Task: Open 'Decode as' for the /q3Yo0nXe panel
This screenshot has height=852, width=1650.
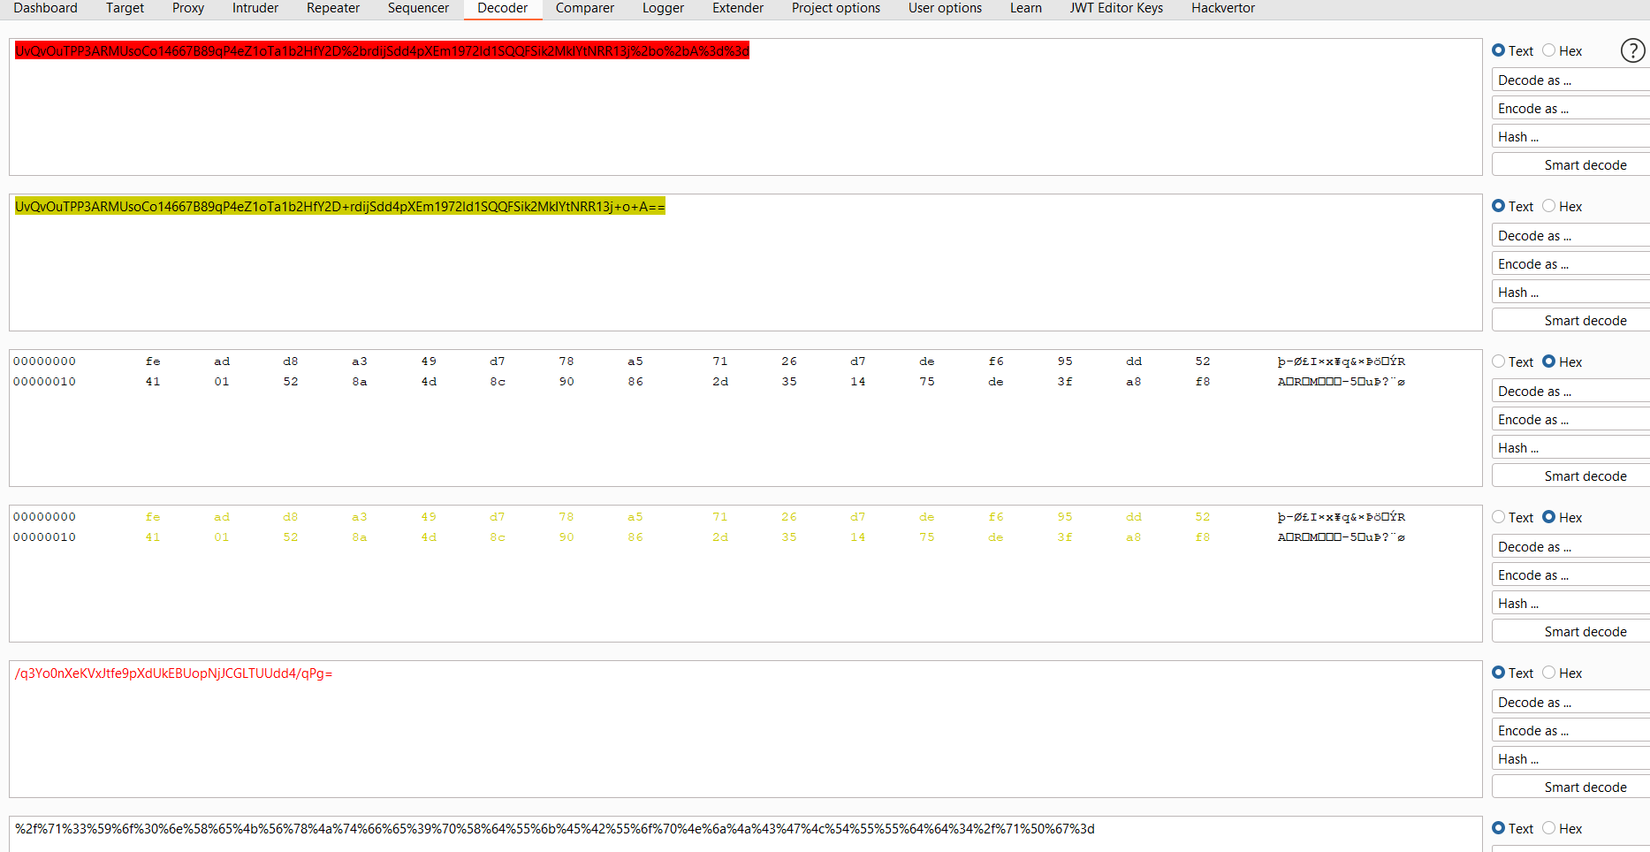Action: 1571,702
